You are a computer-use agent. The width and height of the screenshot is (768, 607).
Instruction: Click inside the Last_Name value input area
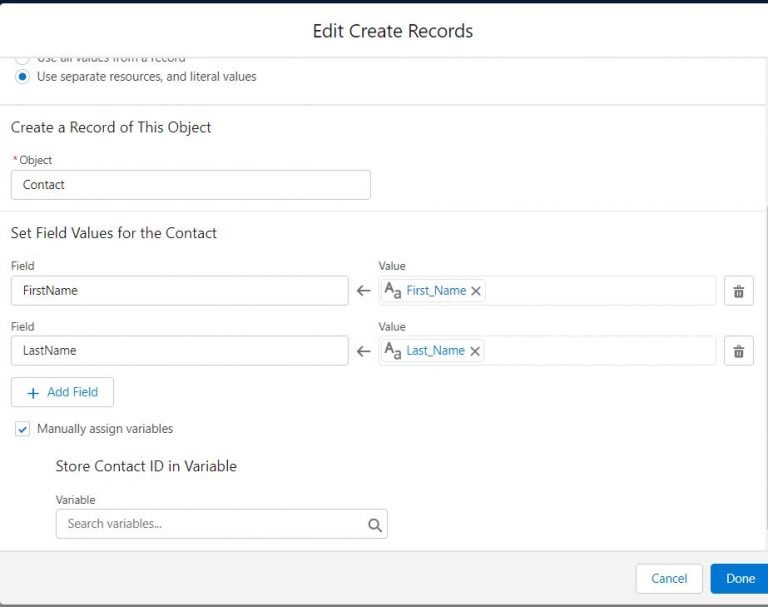600,351
